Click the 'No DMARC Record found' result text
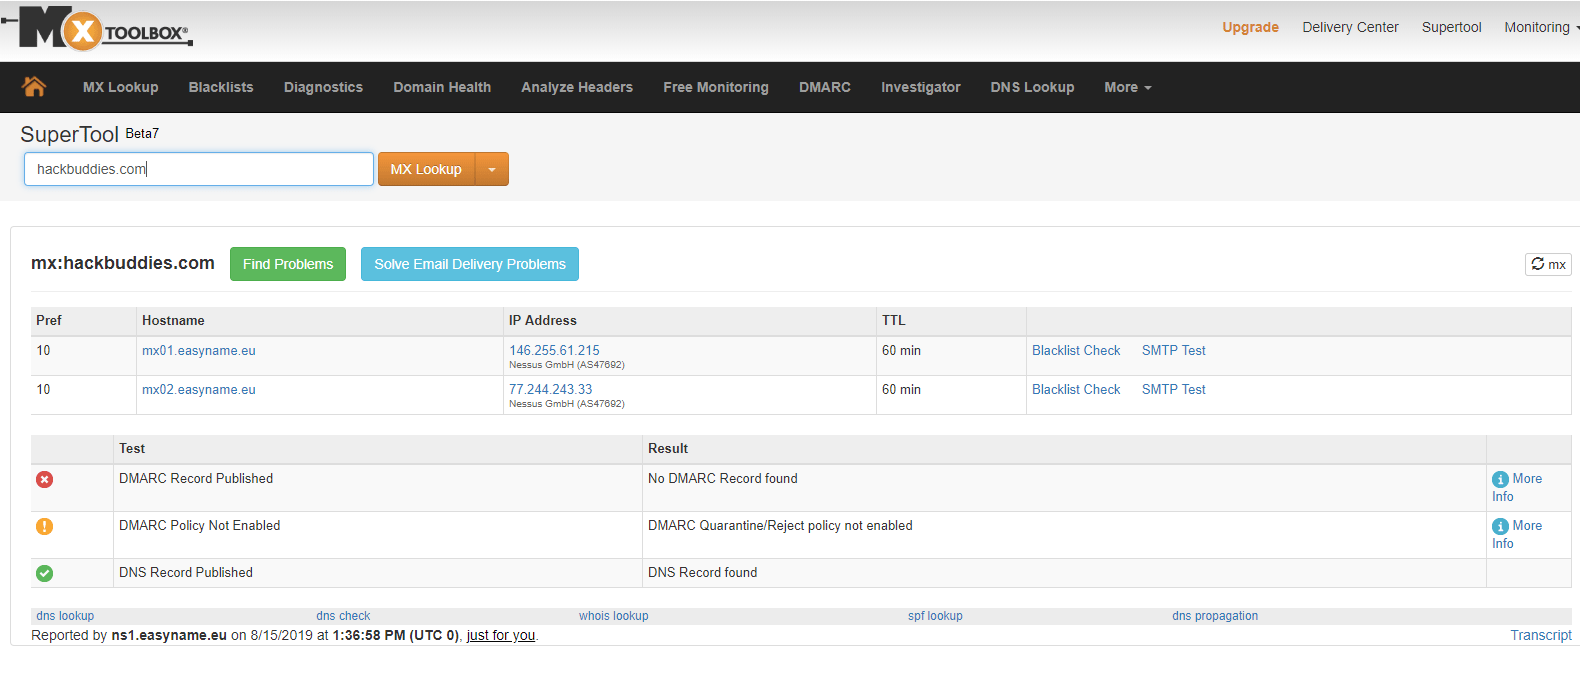 (x=723, y=479)
